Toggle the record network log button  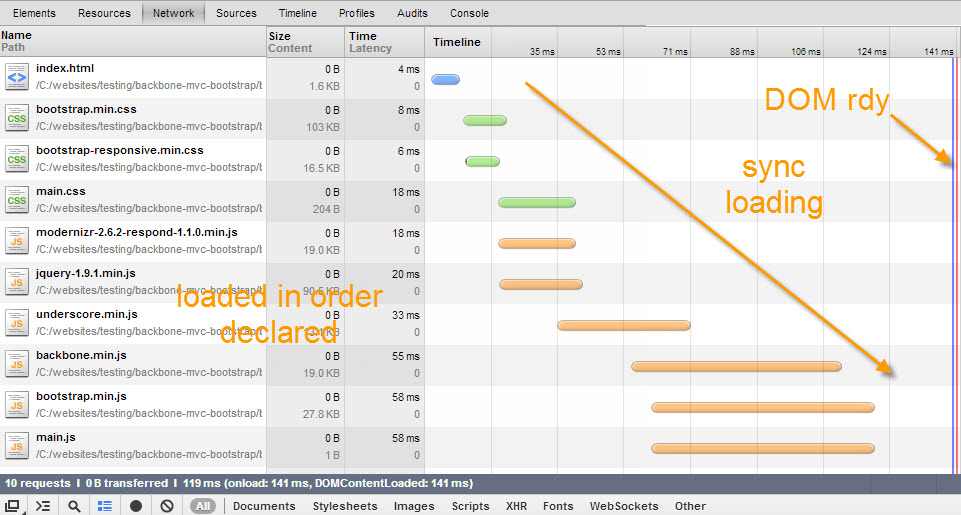[x=136, y=506]
